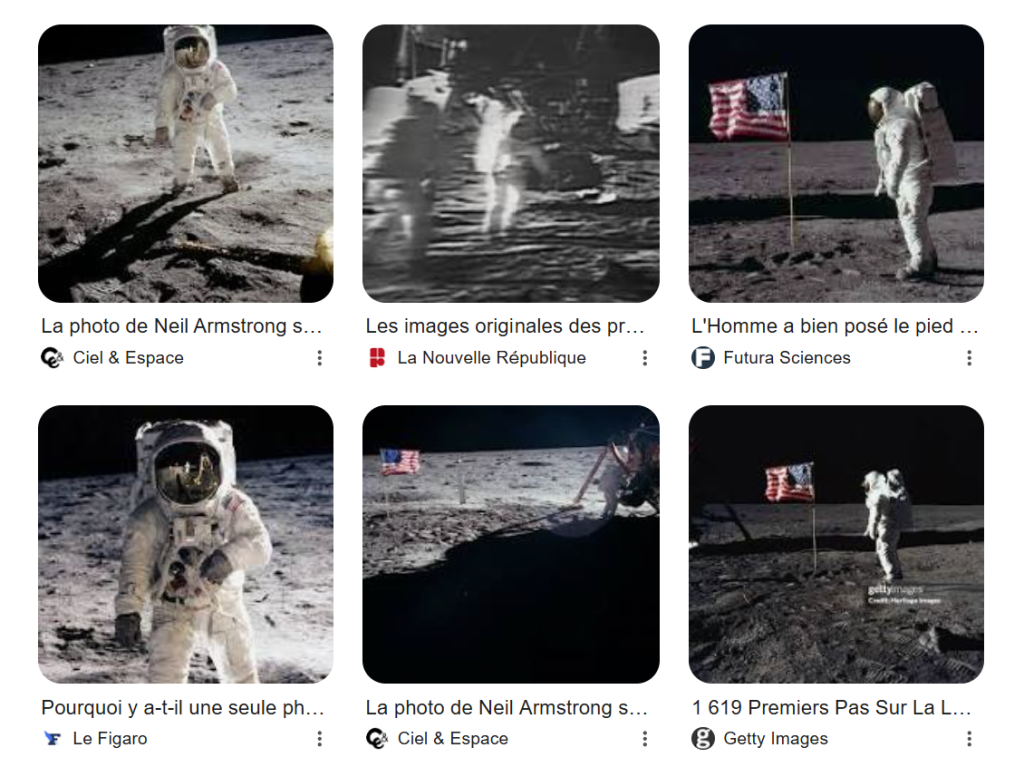Click the Le Figaro source name

[x=110, y=738]
